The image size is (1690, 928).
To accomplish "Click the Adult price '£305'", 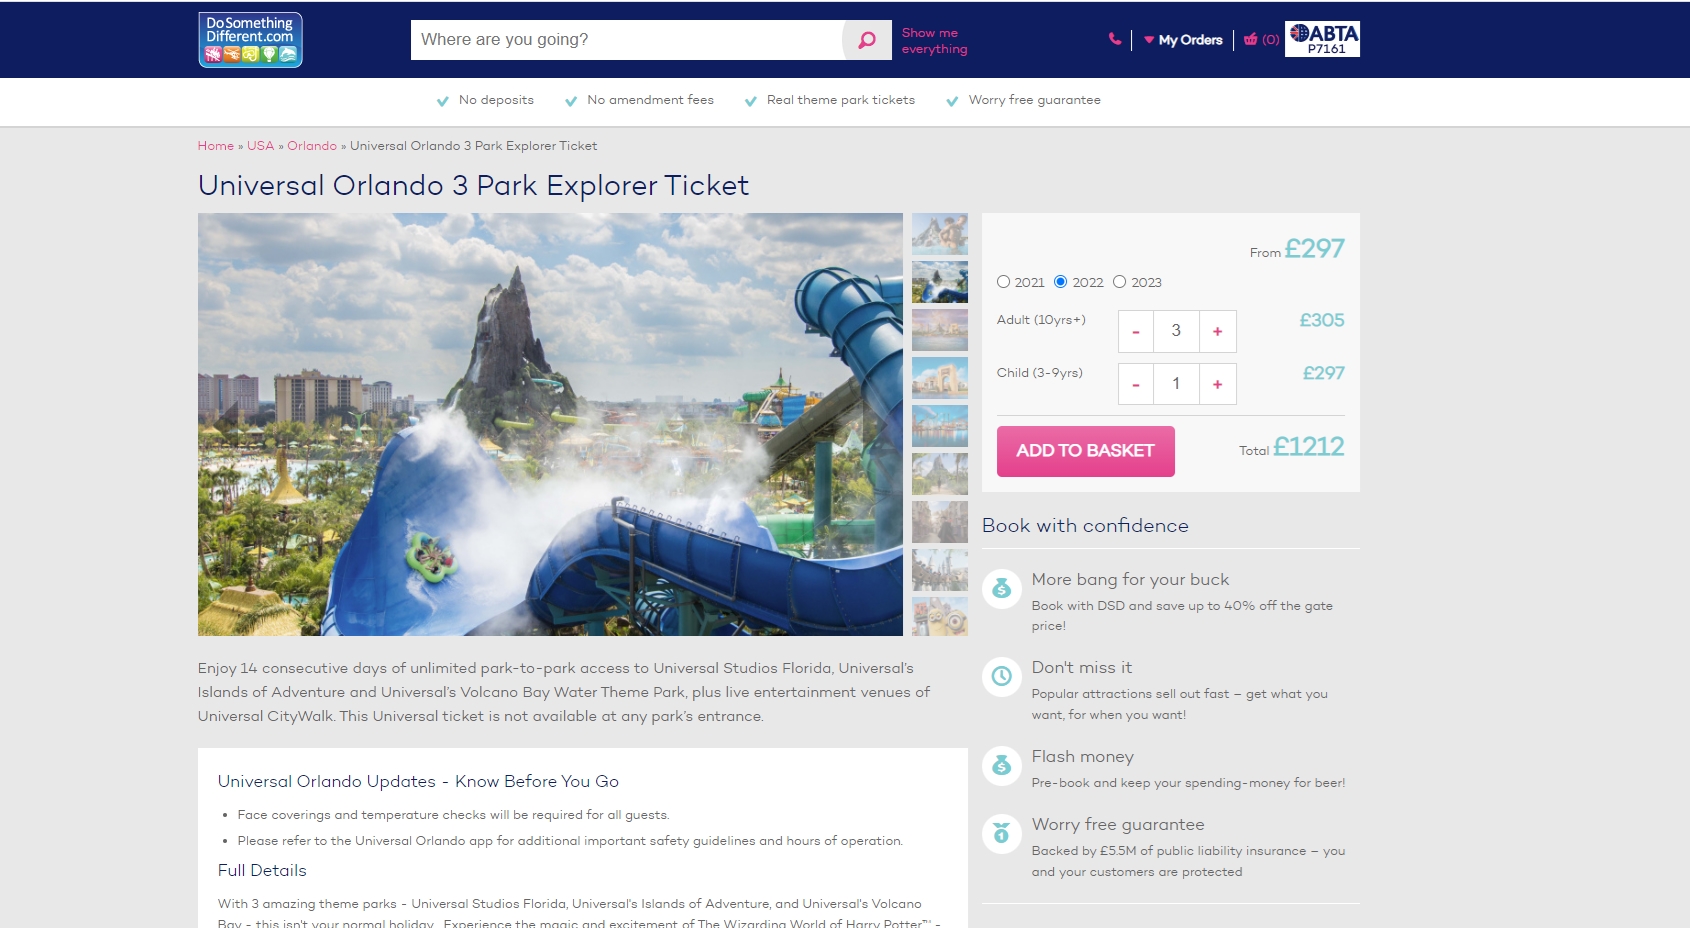I will [x=1322, y=321].
